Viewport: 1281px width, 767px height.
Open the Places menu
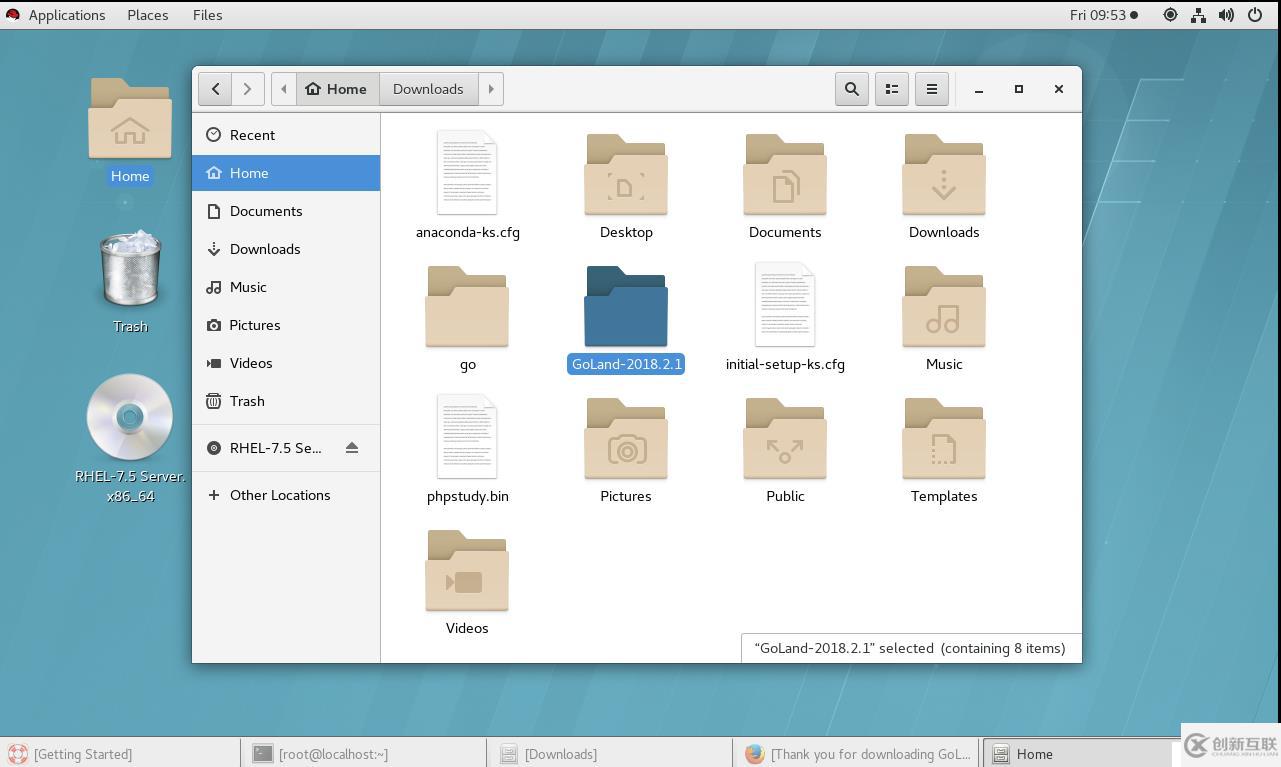pyautogui.click(x=148, y=15)
